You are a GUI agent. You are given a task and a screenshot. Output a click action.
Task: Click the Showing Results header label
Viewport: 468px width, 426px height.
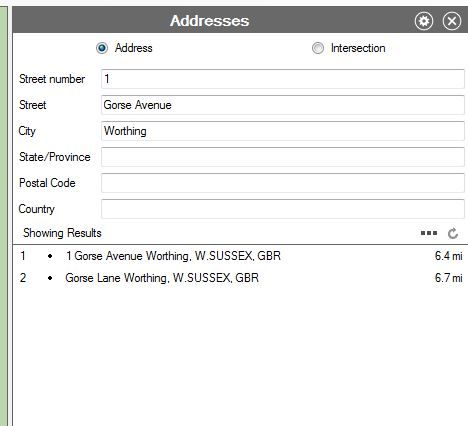click(x=62, y=233)
